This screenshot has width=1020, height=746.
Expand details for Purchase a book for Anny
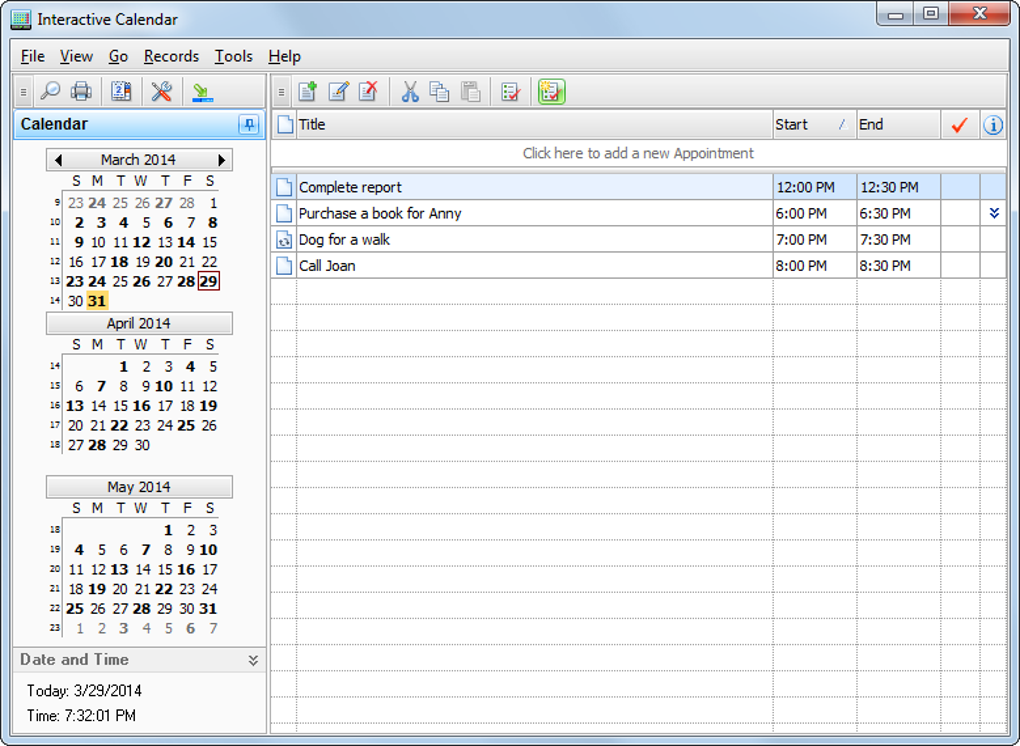[993, 212]
